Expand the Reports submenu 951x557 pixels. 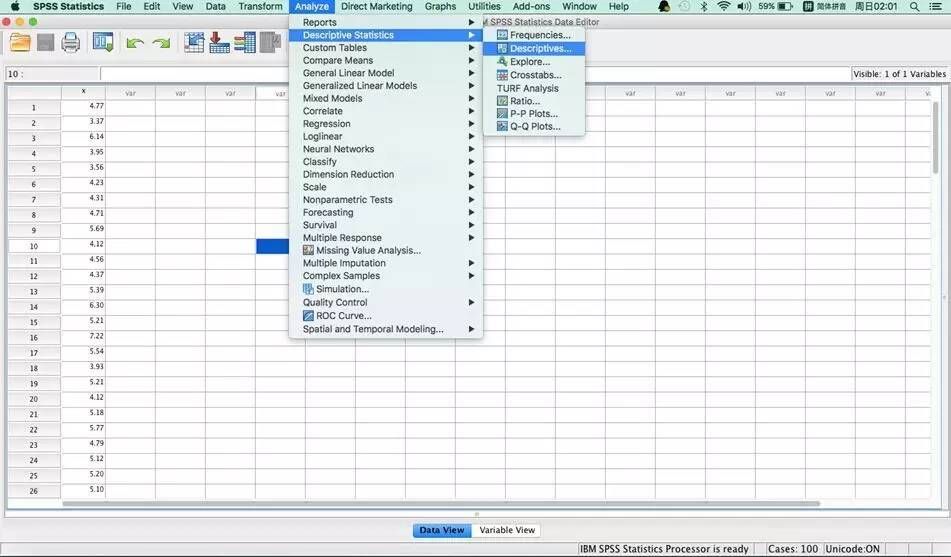386,22
